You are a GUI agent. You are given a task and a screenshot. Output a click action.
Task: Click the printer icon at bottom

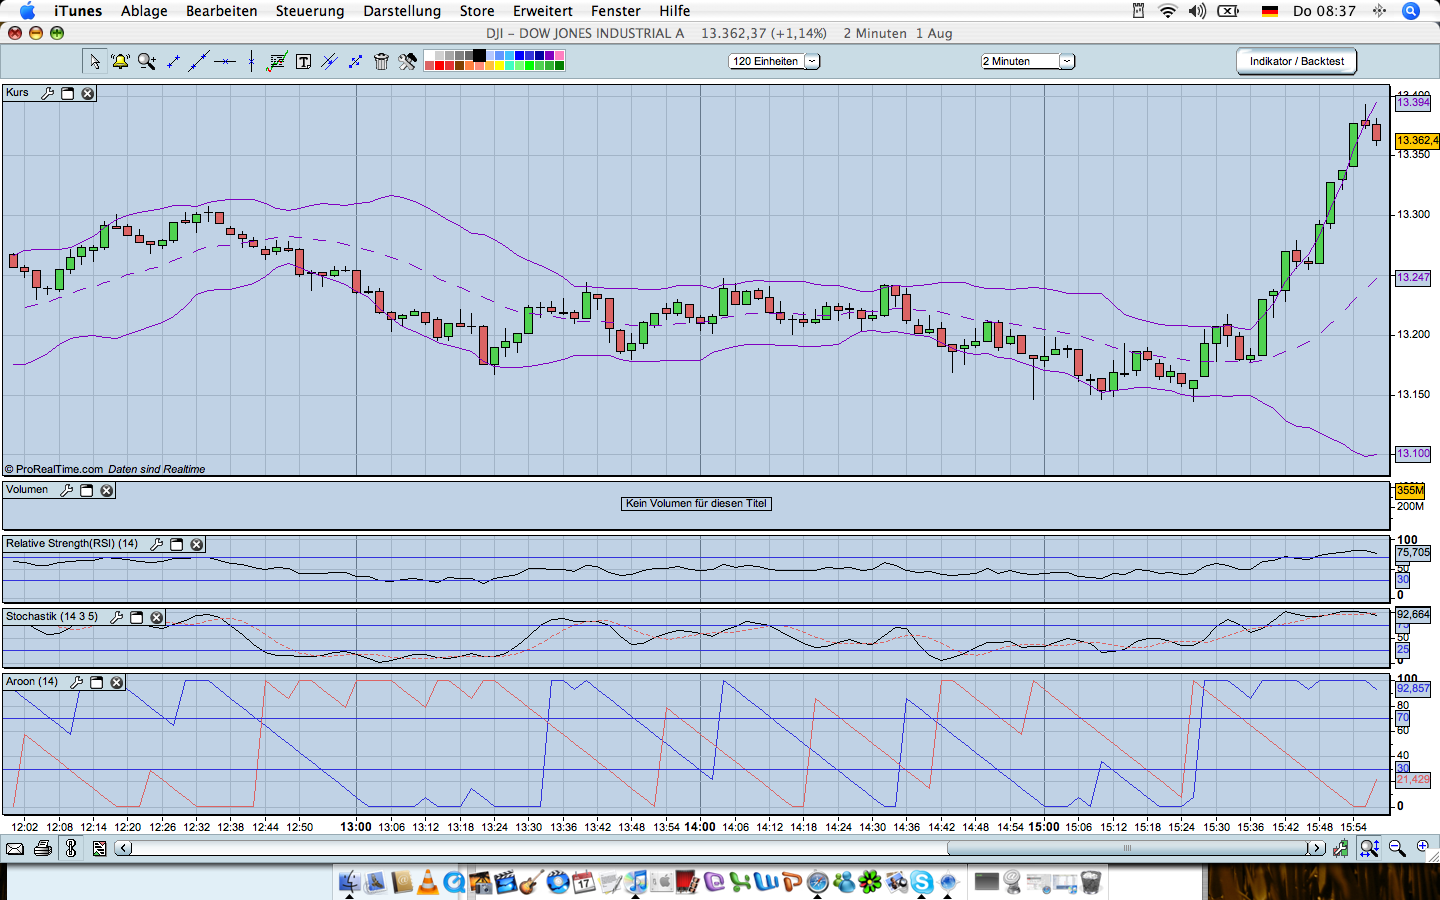click(42, 848)
